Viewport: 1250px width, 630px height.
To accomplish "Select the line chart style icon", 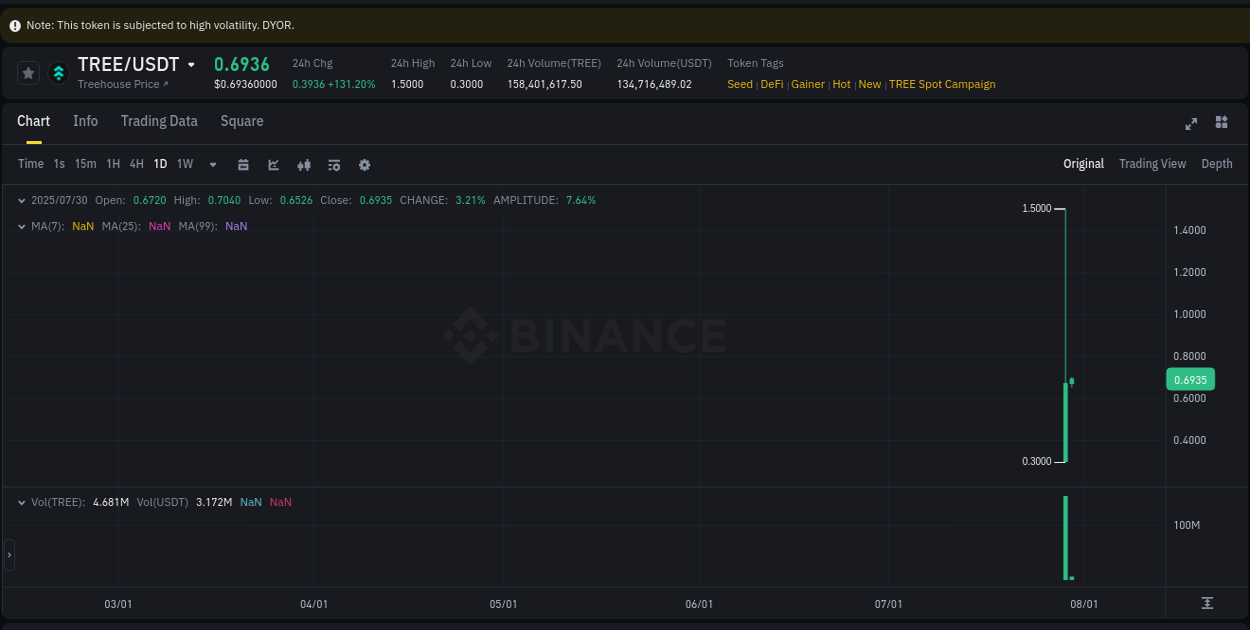I will coord(273,164).
